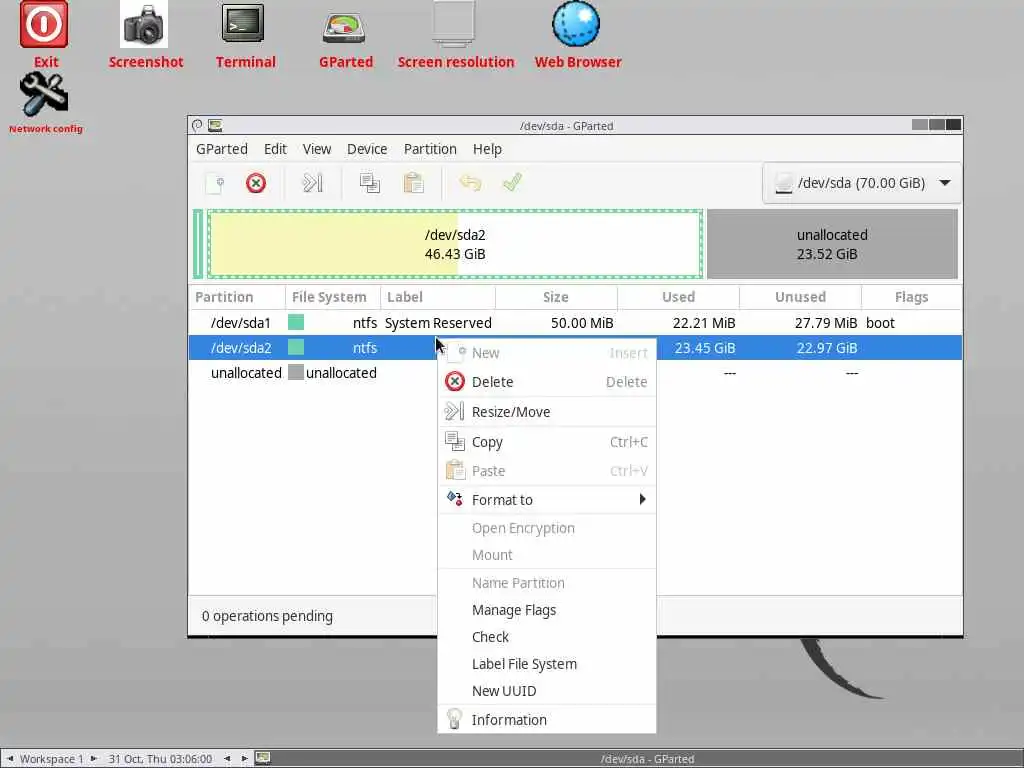The height and width of the screenshot is (768, 1024).
Task: Open the GParted menu
Action: [x=222, y=149]
